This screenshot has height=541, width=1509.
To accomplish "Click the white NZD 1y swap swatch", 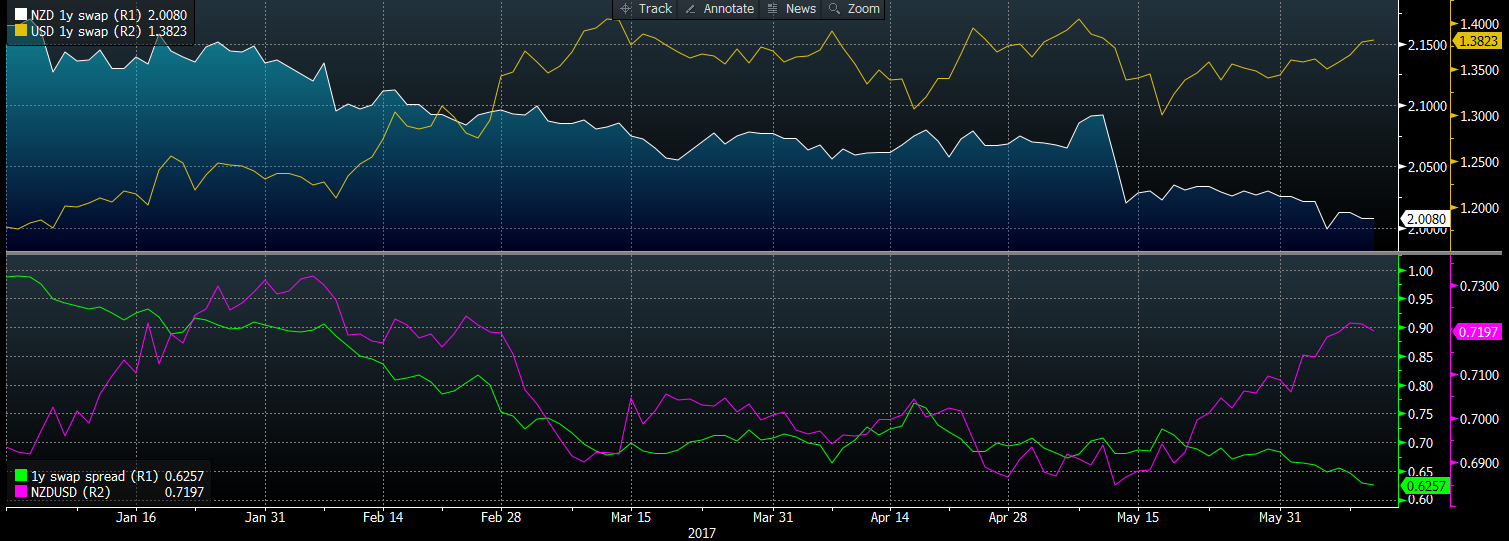I will point(22,16).
